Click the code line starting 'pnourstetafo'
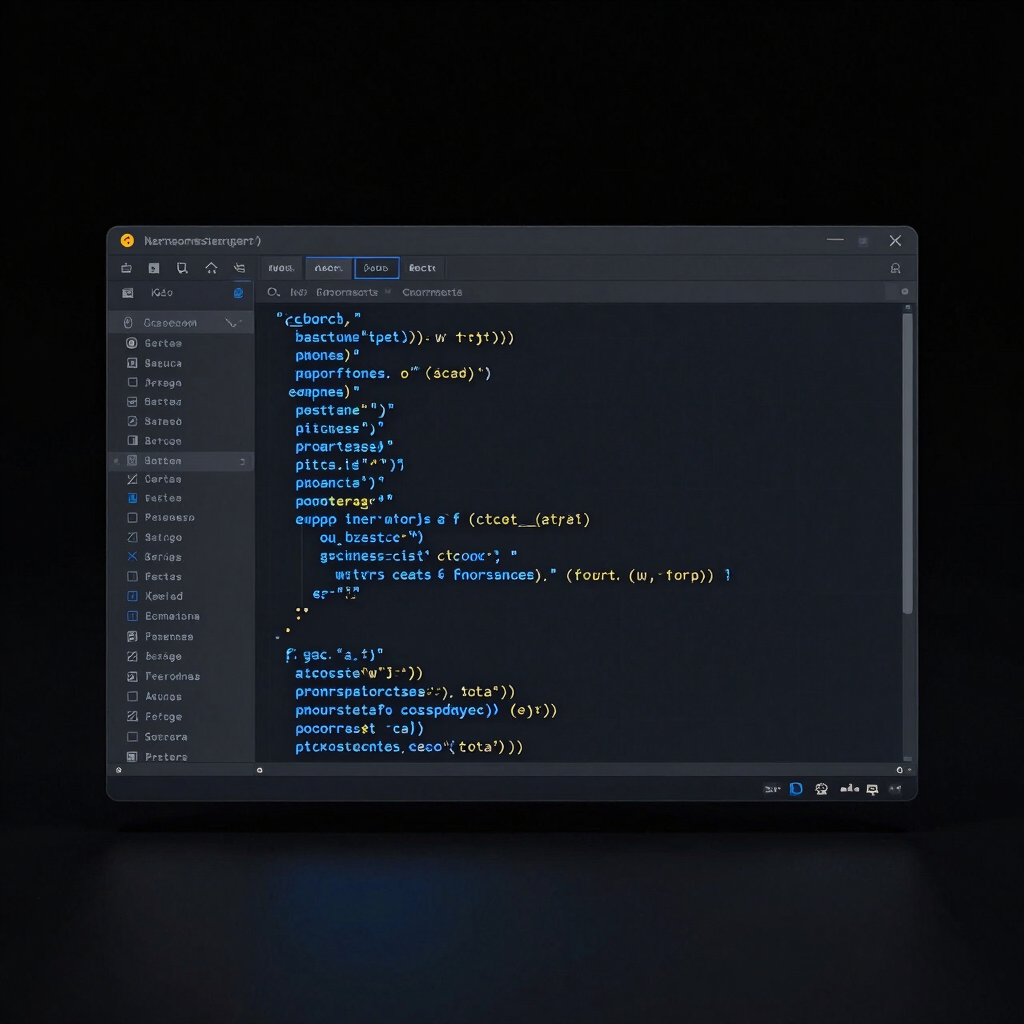1024x1024 pixels. 426,711
